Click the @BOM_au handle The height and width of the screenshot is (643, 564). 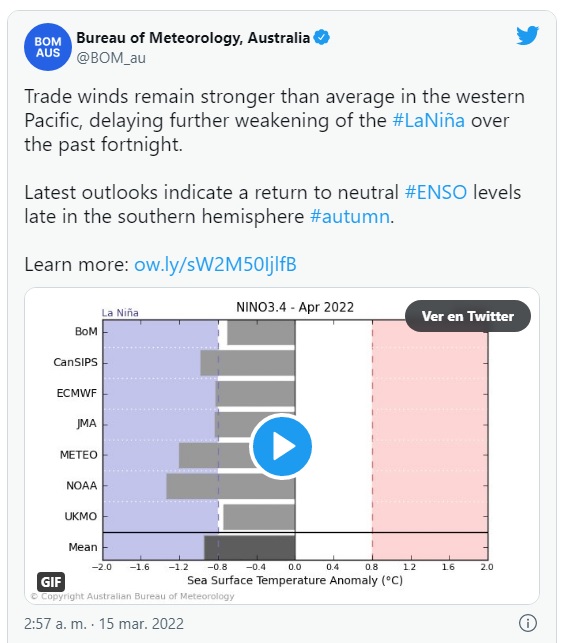111,58
